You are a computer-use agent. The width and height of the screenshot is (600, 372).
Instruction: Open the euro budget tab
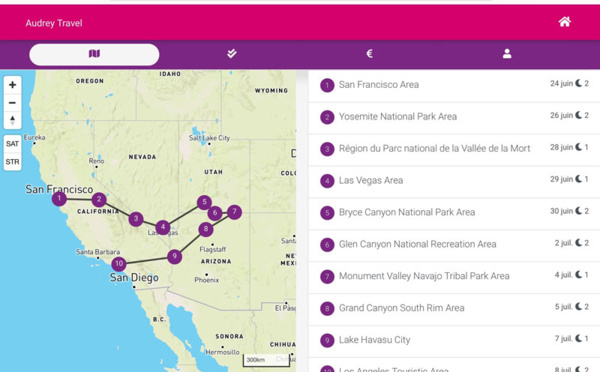coord(369,54)
